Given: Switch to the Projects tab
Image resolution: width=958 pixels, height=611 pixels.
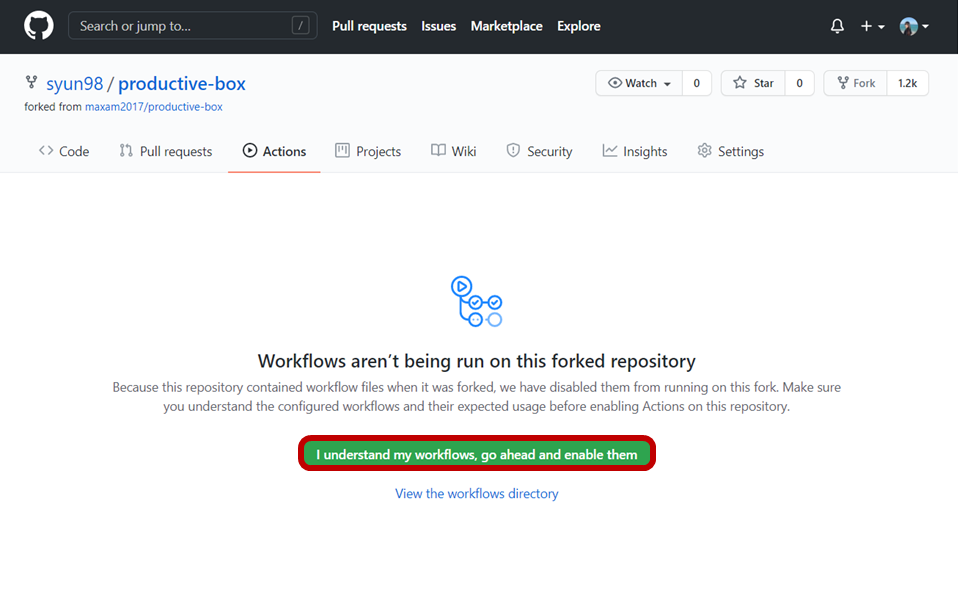Looking at the screenshot, I should [x=368, y=152].
